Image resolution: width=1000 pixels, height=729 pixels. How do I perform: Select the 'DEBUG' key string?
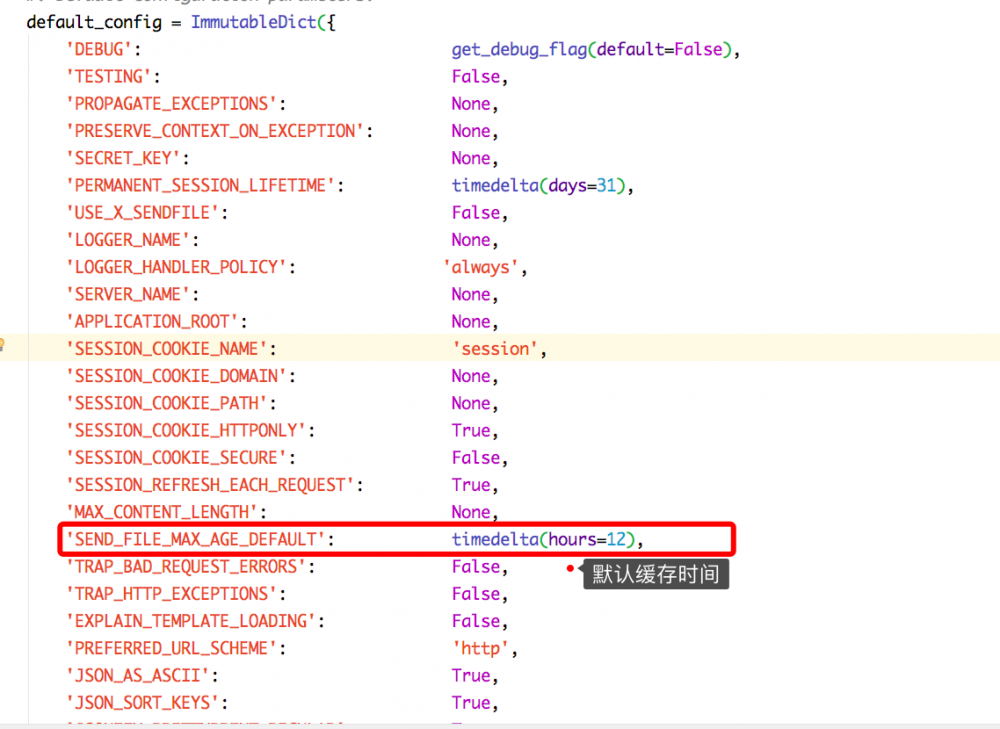[99, 50]
